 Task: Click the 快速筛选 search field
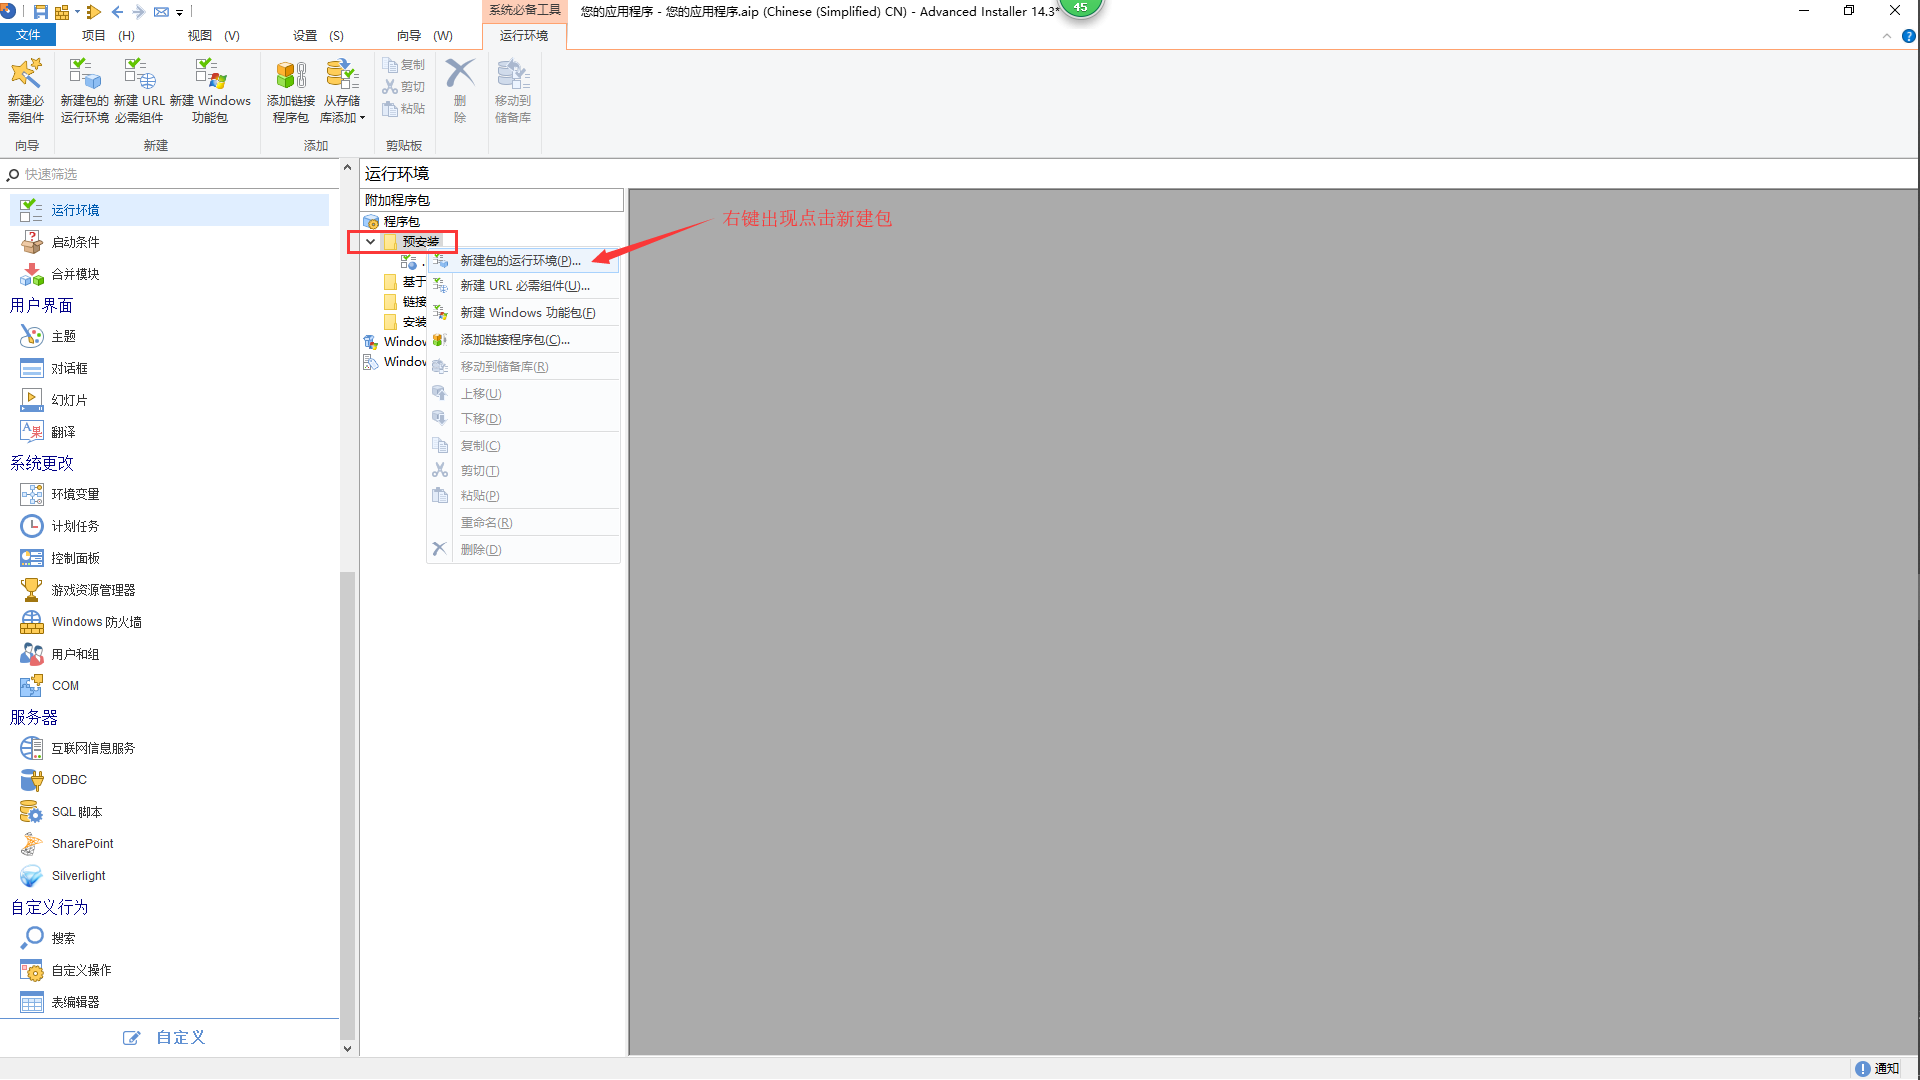click(170, 174)
